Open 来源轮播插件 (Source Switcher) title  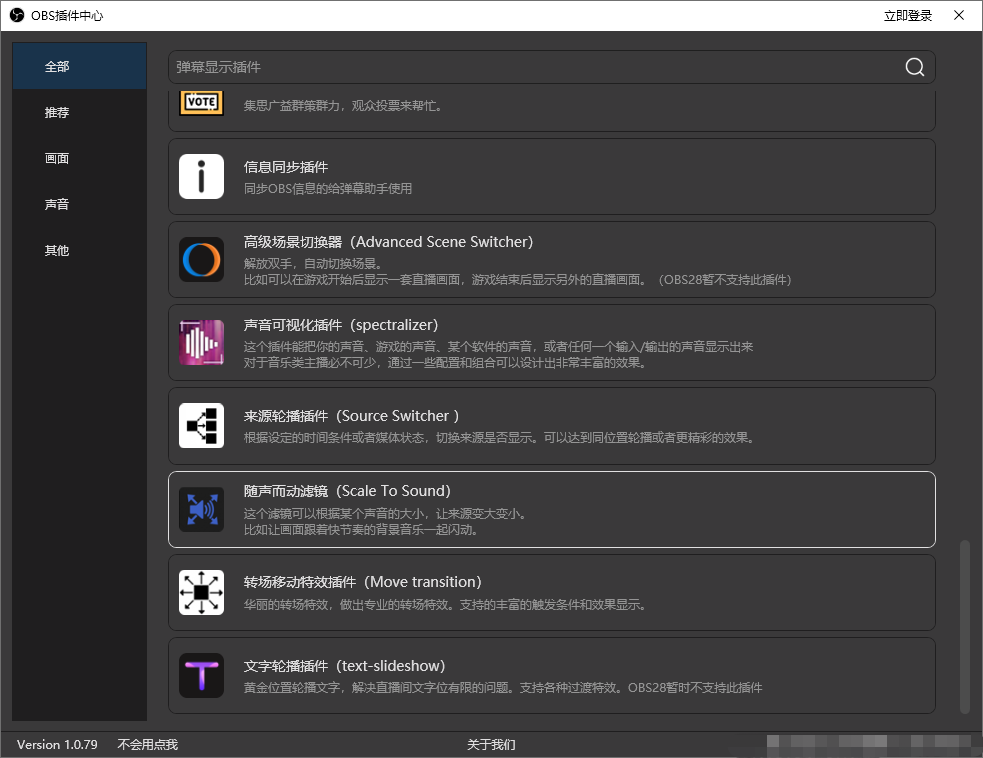tap(351, 416)
